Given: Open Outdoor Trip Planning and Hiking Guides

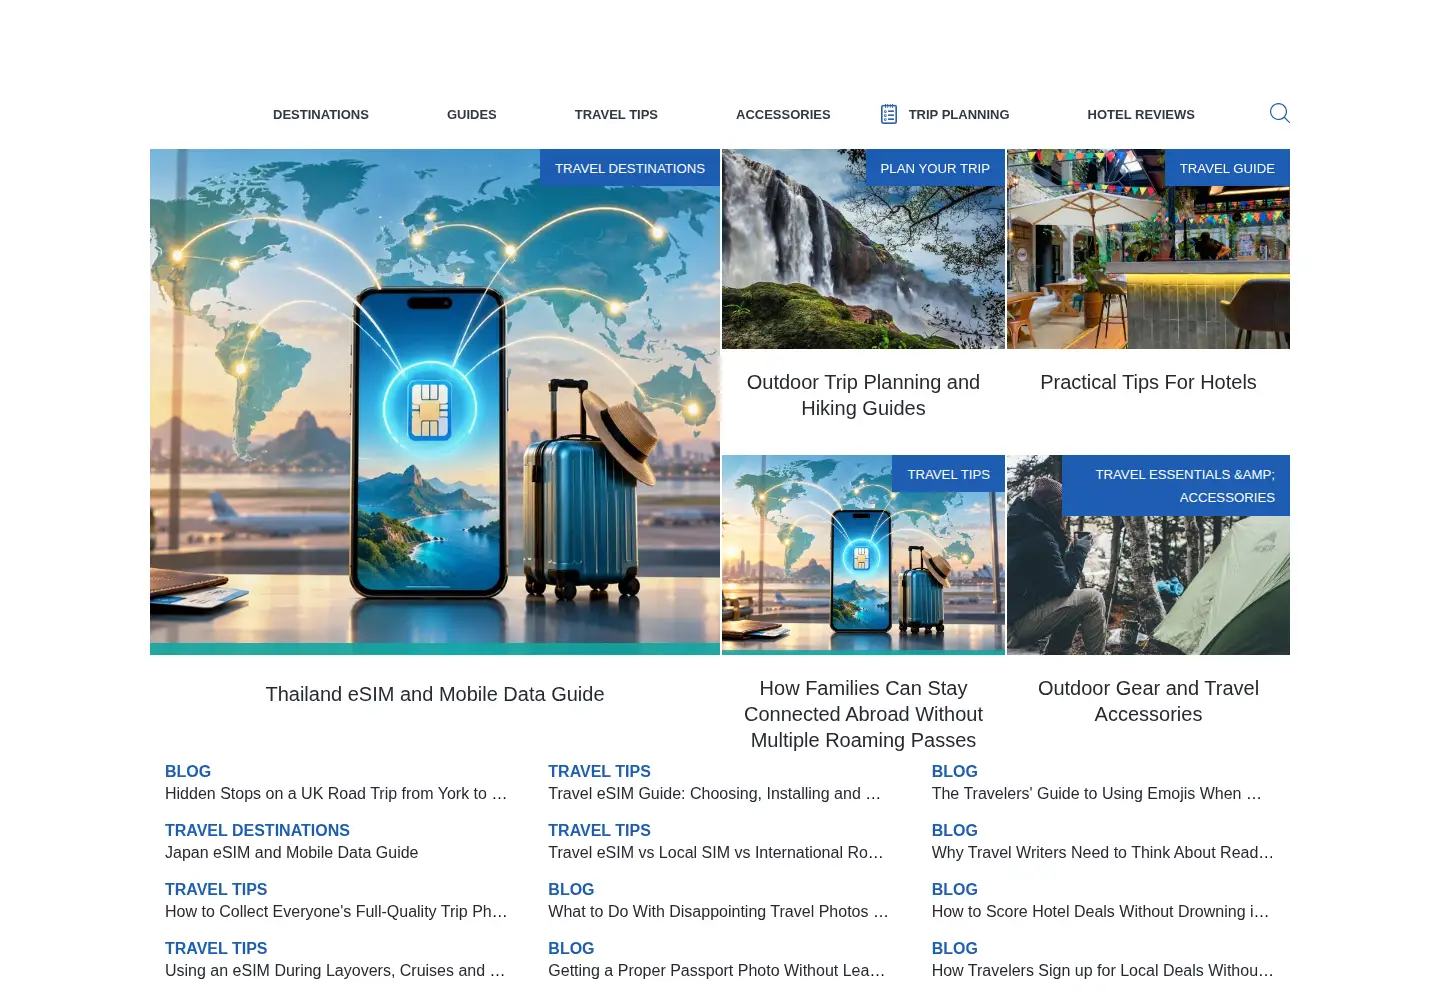Looking at the screenshot, I should tap(863, 395).
